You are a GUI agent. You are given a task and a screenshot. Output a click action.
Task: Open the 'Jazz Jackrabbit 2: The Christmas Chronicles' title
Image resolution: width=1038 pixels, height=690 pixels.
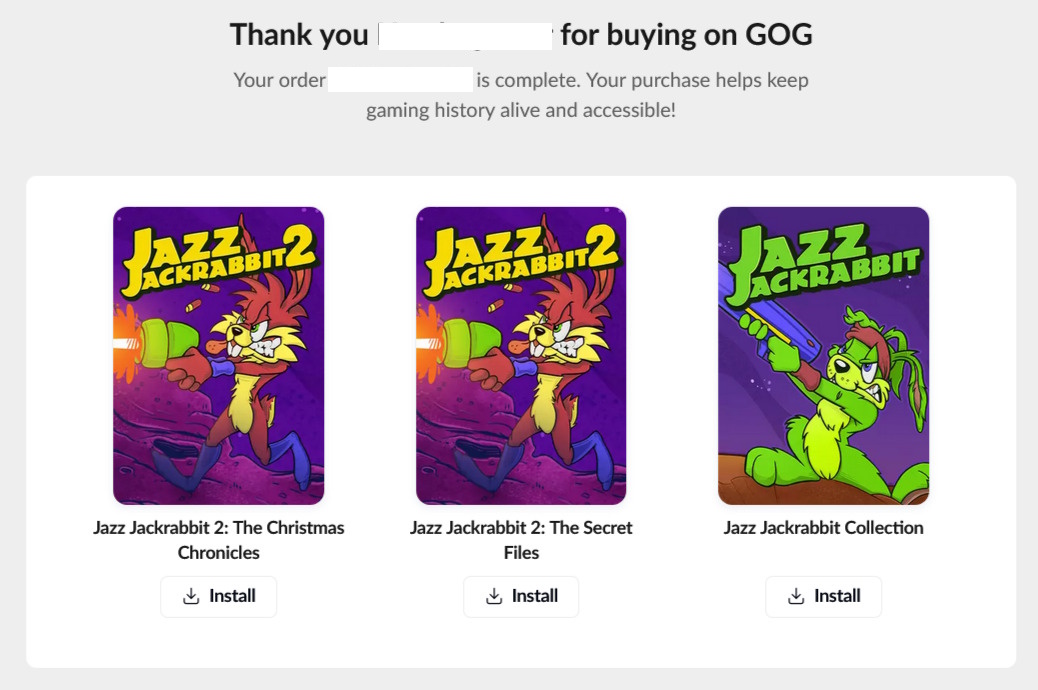tap(218, 540)
